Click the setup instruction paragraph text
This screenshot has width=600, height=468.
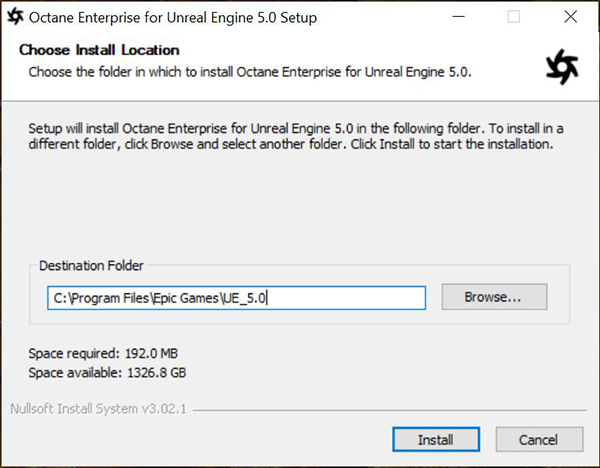[x=296, y=136]
